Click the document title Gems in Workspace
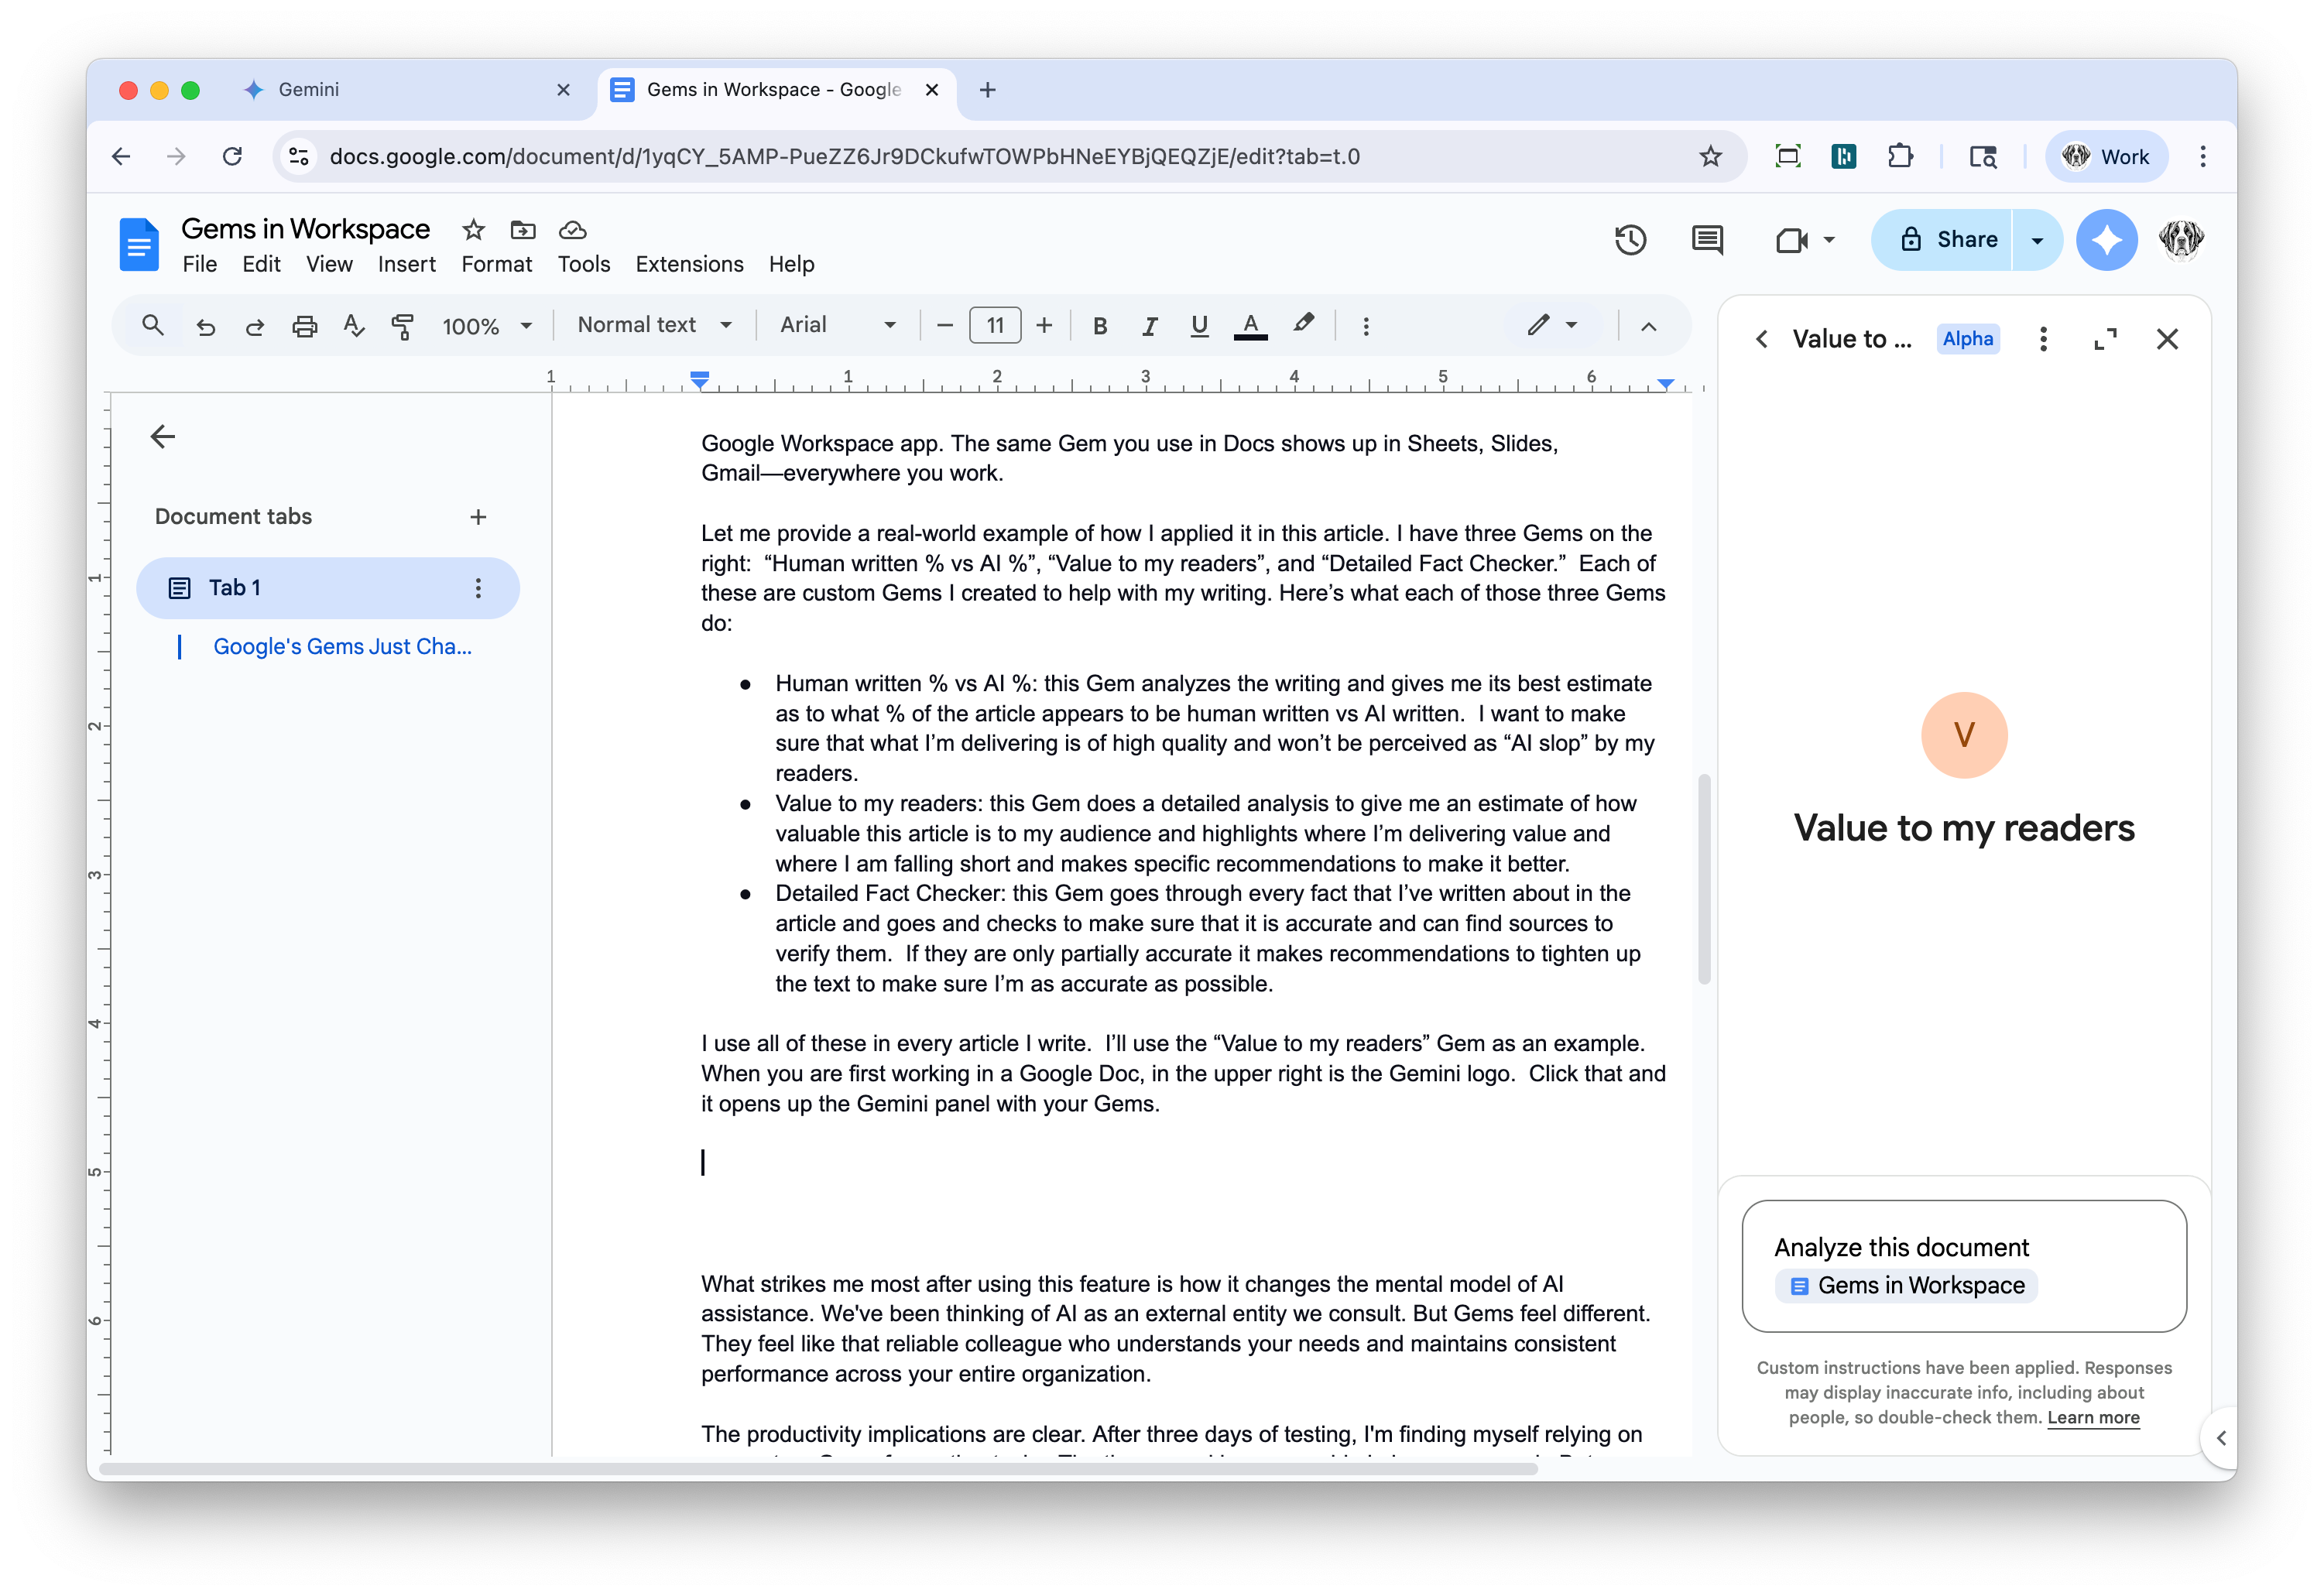This screenshot has width=2324, height=1596. click(x=305, y=229)
